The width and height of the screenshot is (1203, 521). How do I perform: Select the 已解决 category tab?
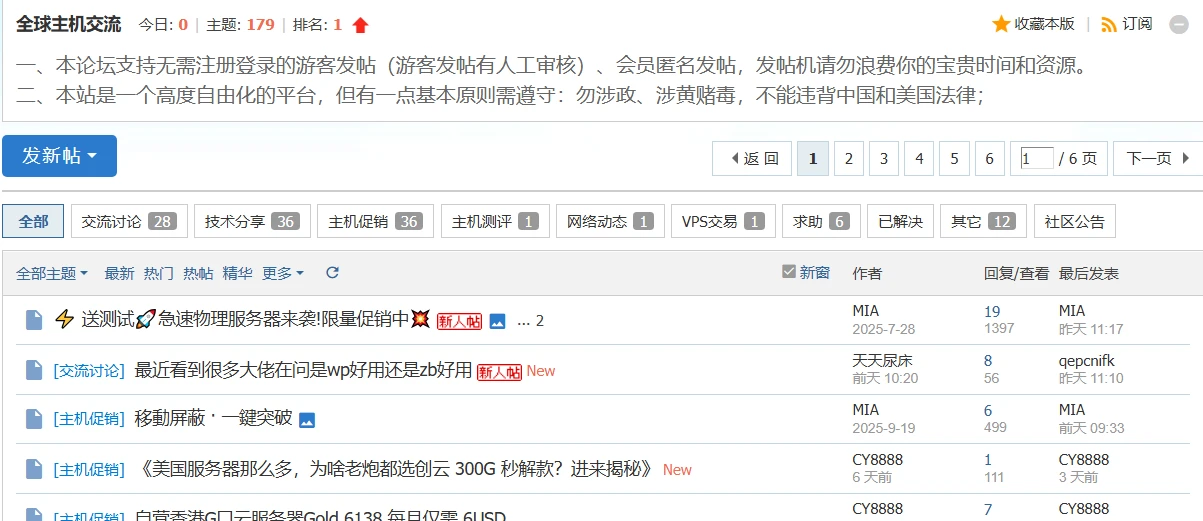[900, 221]
